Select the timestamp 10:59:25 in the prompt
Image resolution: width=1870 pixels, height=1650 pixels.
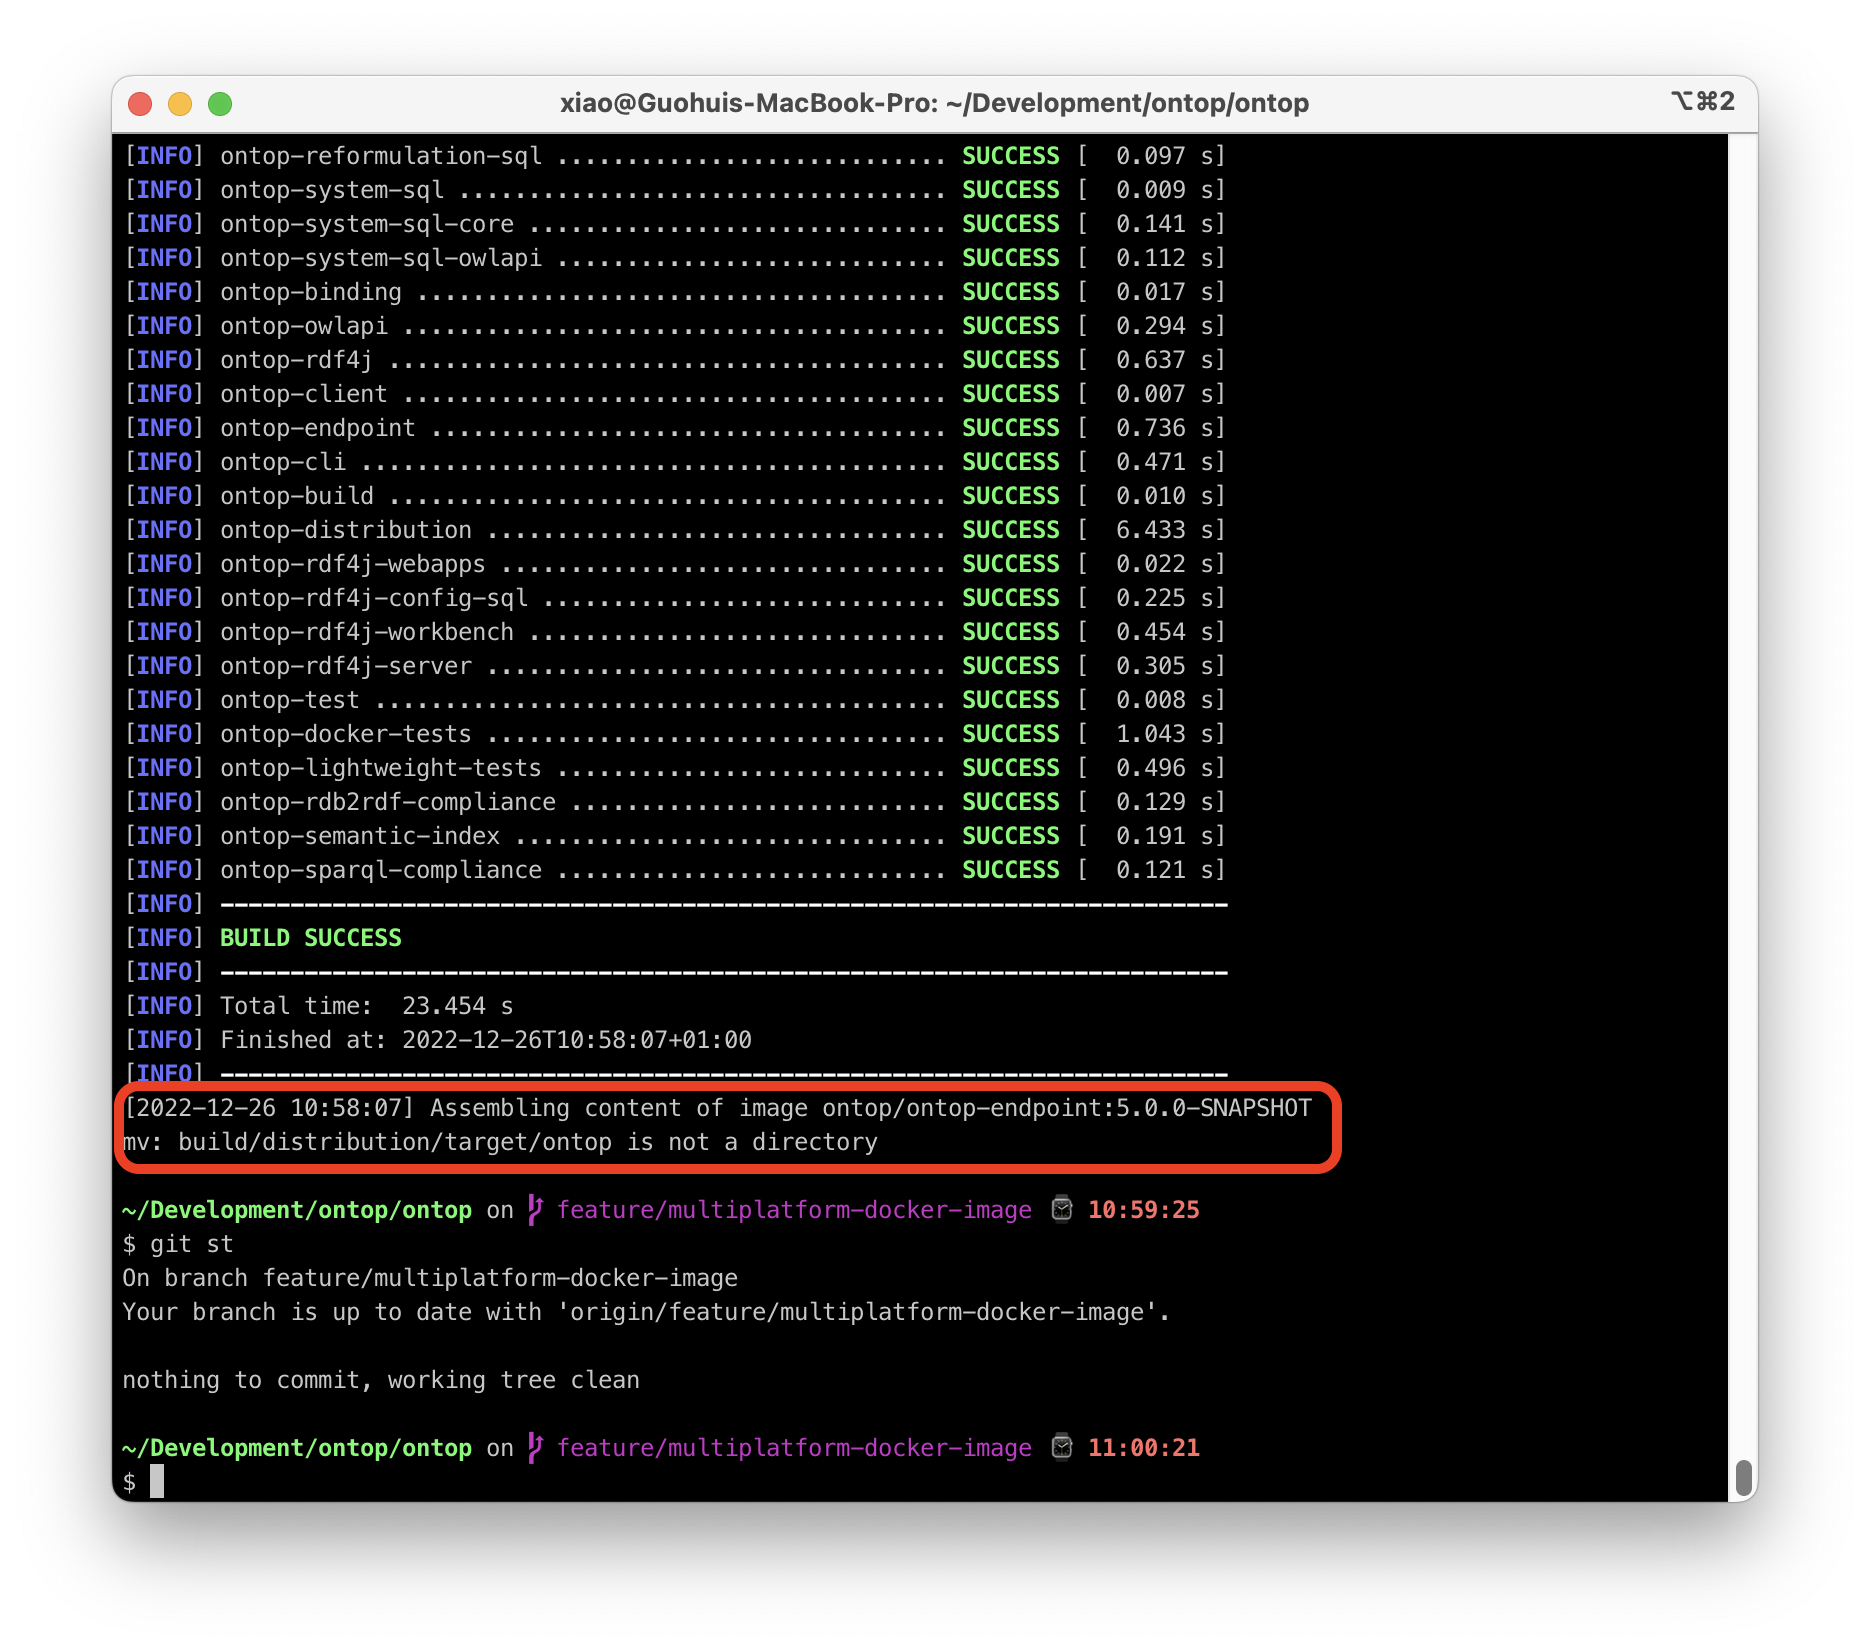pyautogui.click(x=1143, y=1210)
